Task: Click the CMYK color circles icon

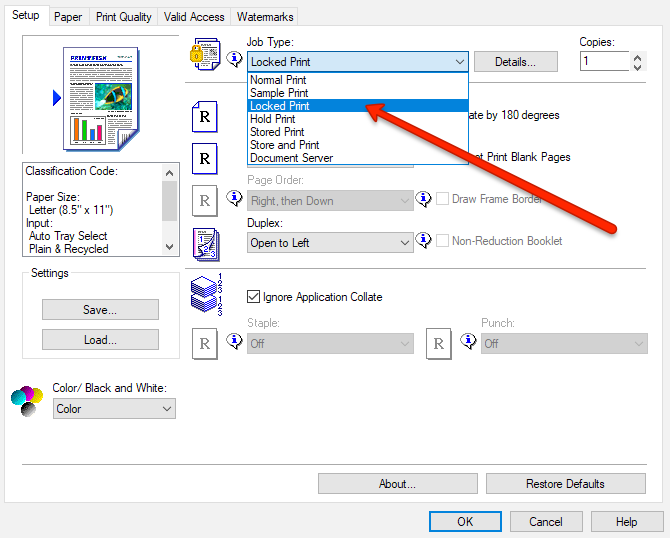Action: pos(26,400)
